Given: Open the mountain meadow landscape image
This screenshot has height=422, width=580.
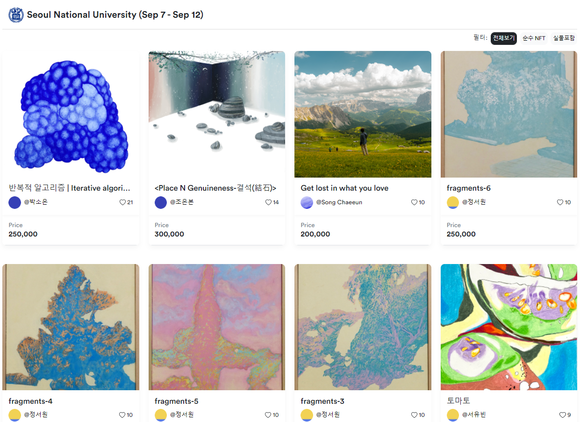Looking at the screenshot, I should (362, 114).
